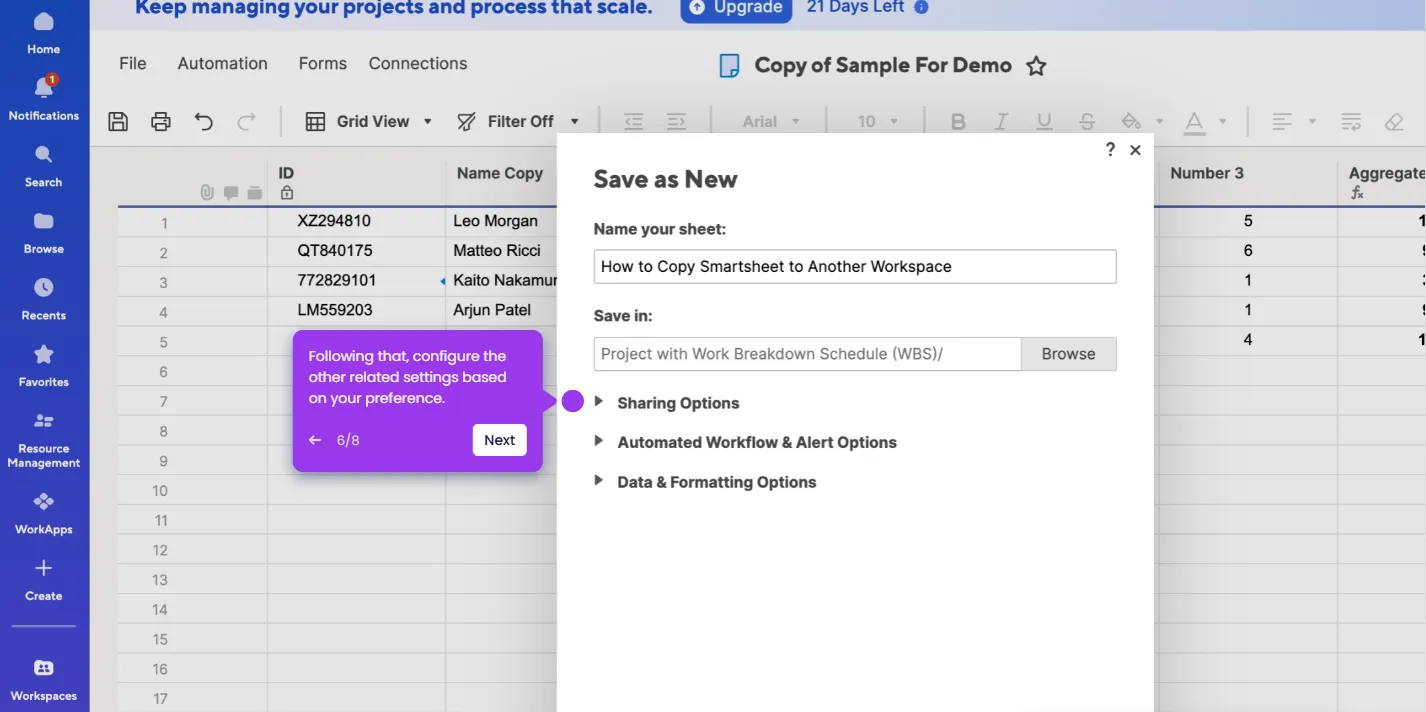Open the Arial font dropdown
The height and width of the screenshot is (712, 1426).
771,121
